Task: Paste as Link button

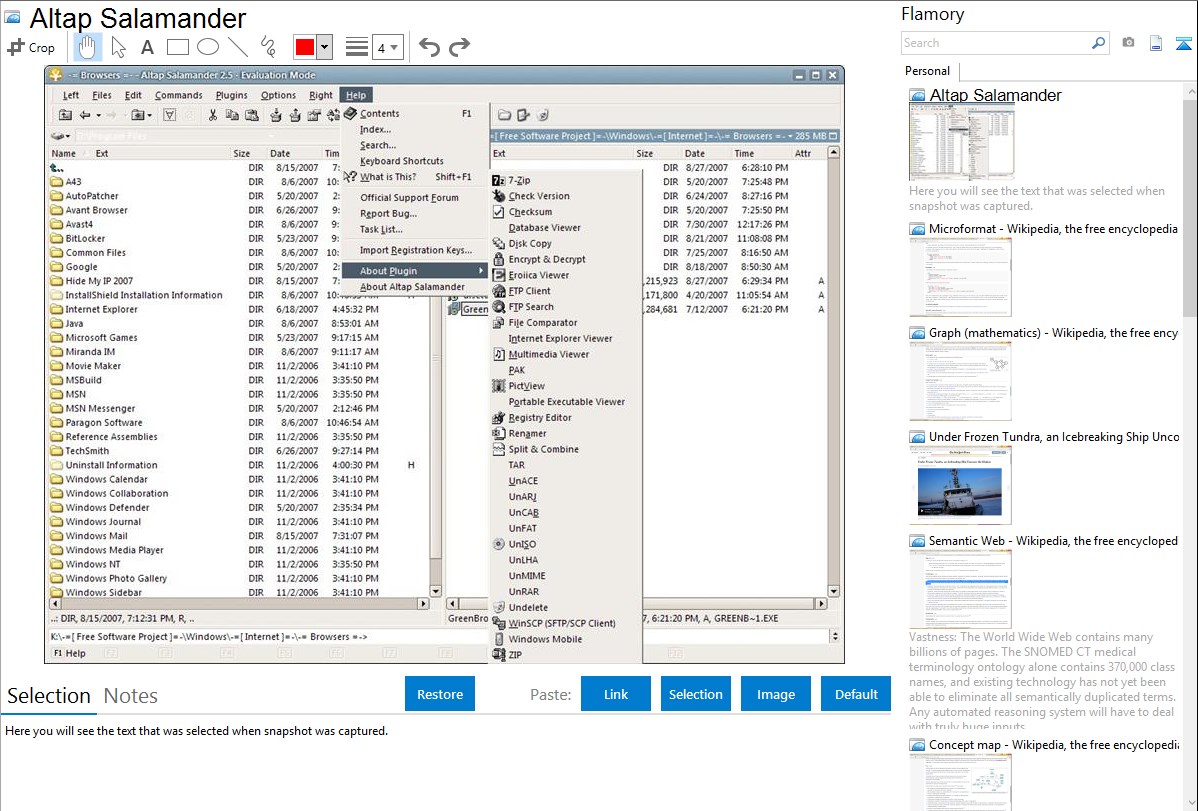Action: point(616,694)
